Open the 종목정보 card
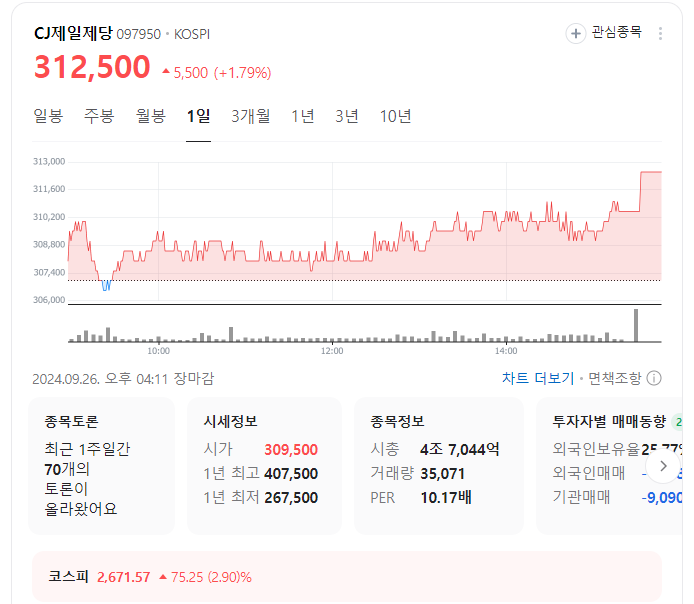The height and width of the screenshot is (604, 694). point(439,466)
